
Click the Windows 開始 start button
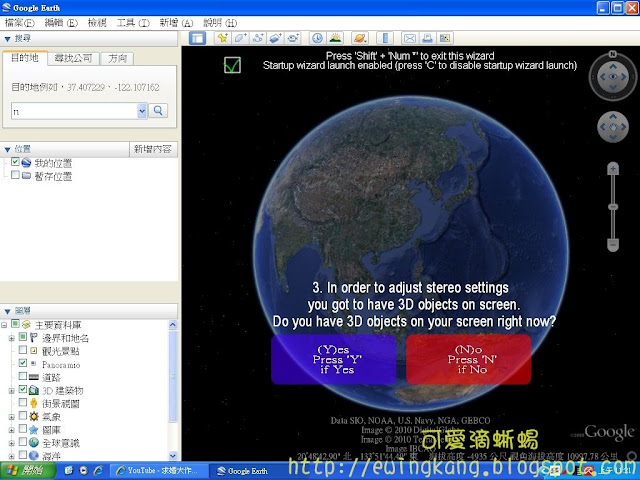click(x=27, y=471)
